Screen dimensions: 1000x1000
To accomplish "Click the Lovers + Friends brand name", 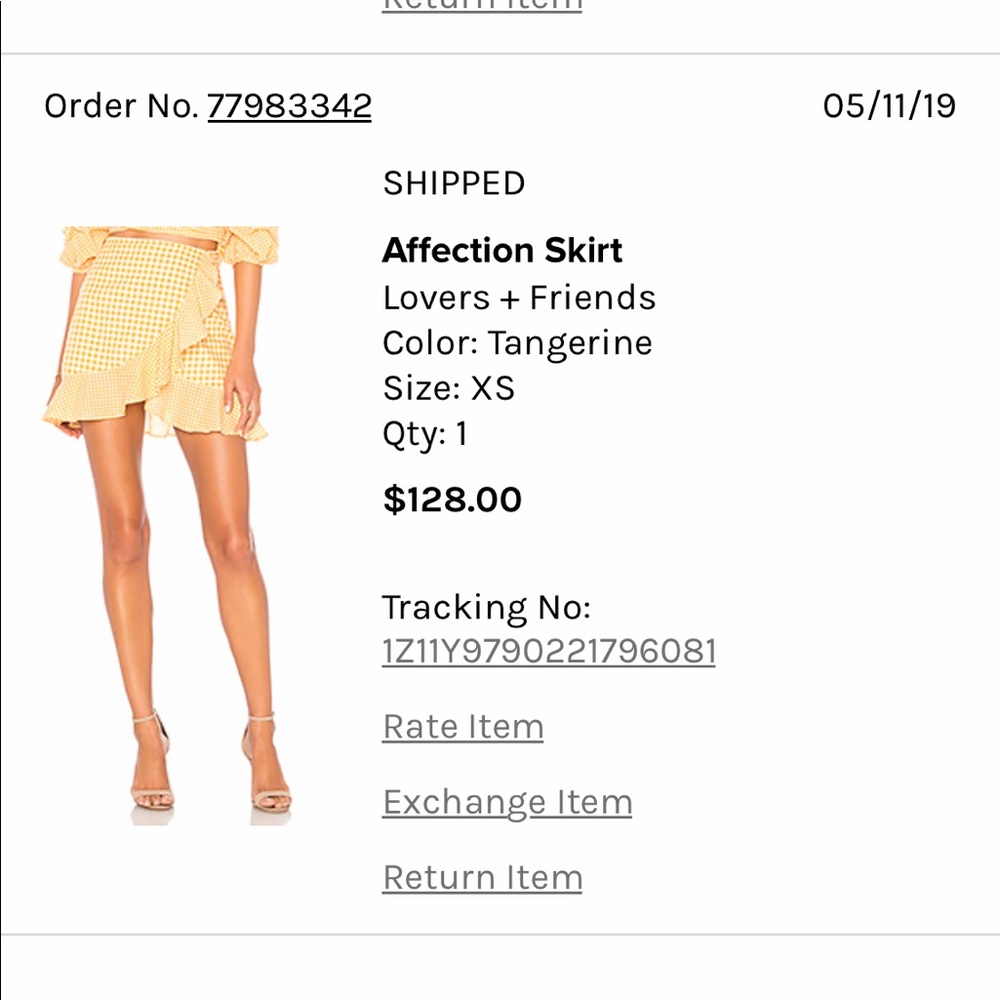I will pyautogui.click(x=519, y=298).
